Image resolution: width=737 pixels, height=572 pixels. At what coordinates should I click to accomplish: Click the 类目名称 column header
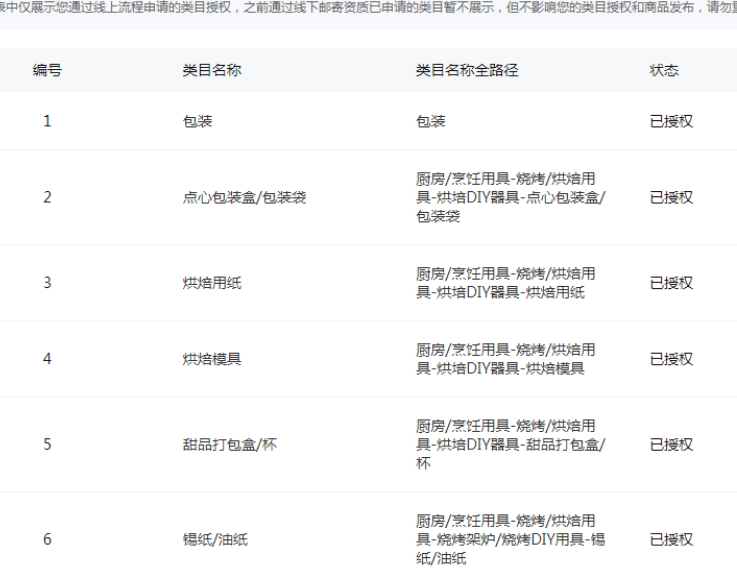(211, 70)
